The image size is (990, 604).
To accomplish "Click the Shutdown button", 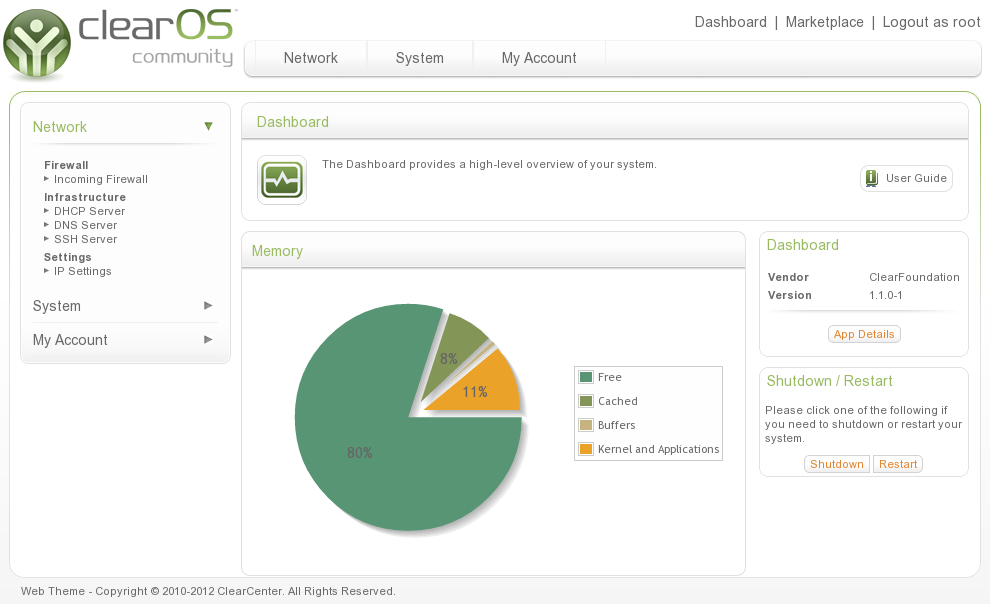I will pyautogui.click(x=836, y=464).
